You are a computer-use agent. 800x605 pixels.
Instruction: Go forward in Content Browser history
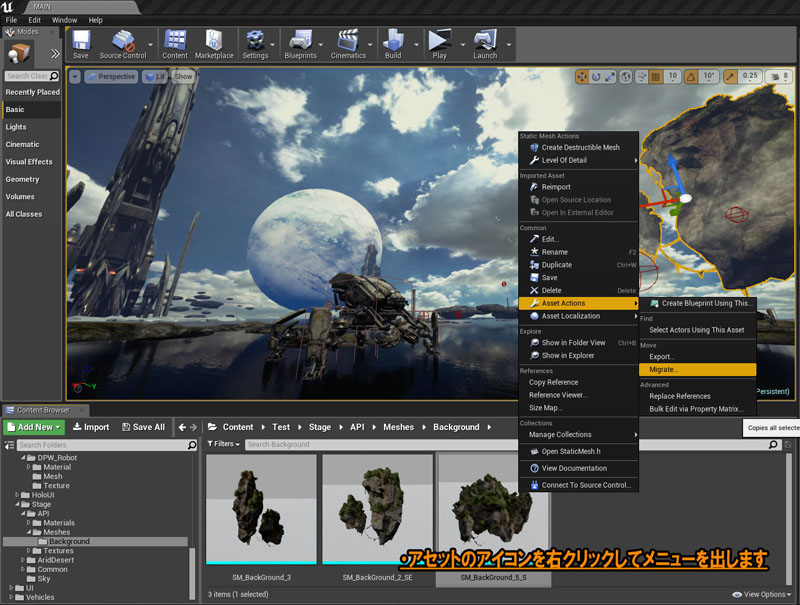(x=193, y=427)
